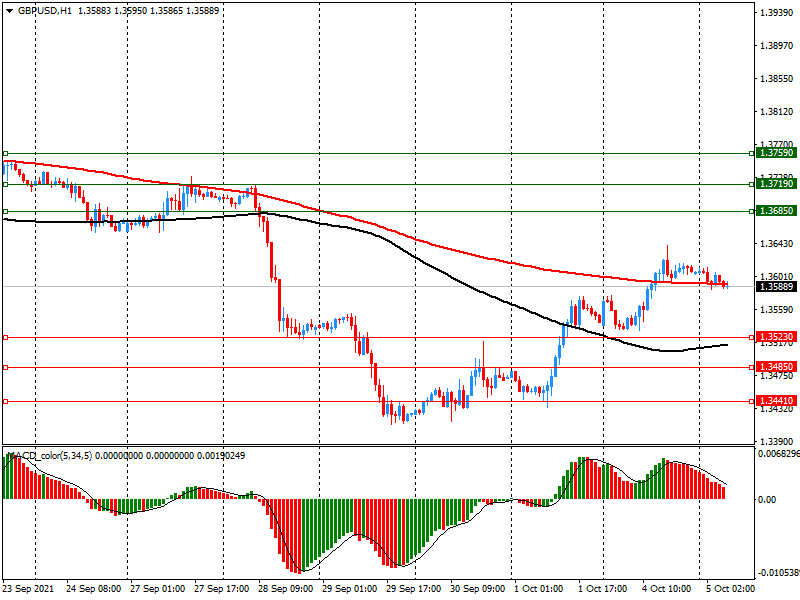
Task: Click the green 1.37590 price label
Action: [x=777, y=153]
